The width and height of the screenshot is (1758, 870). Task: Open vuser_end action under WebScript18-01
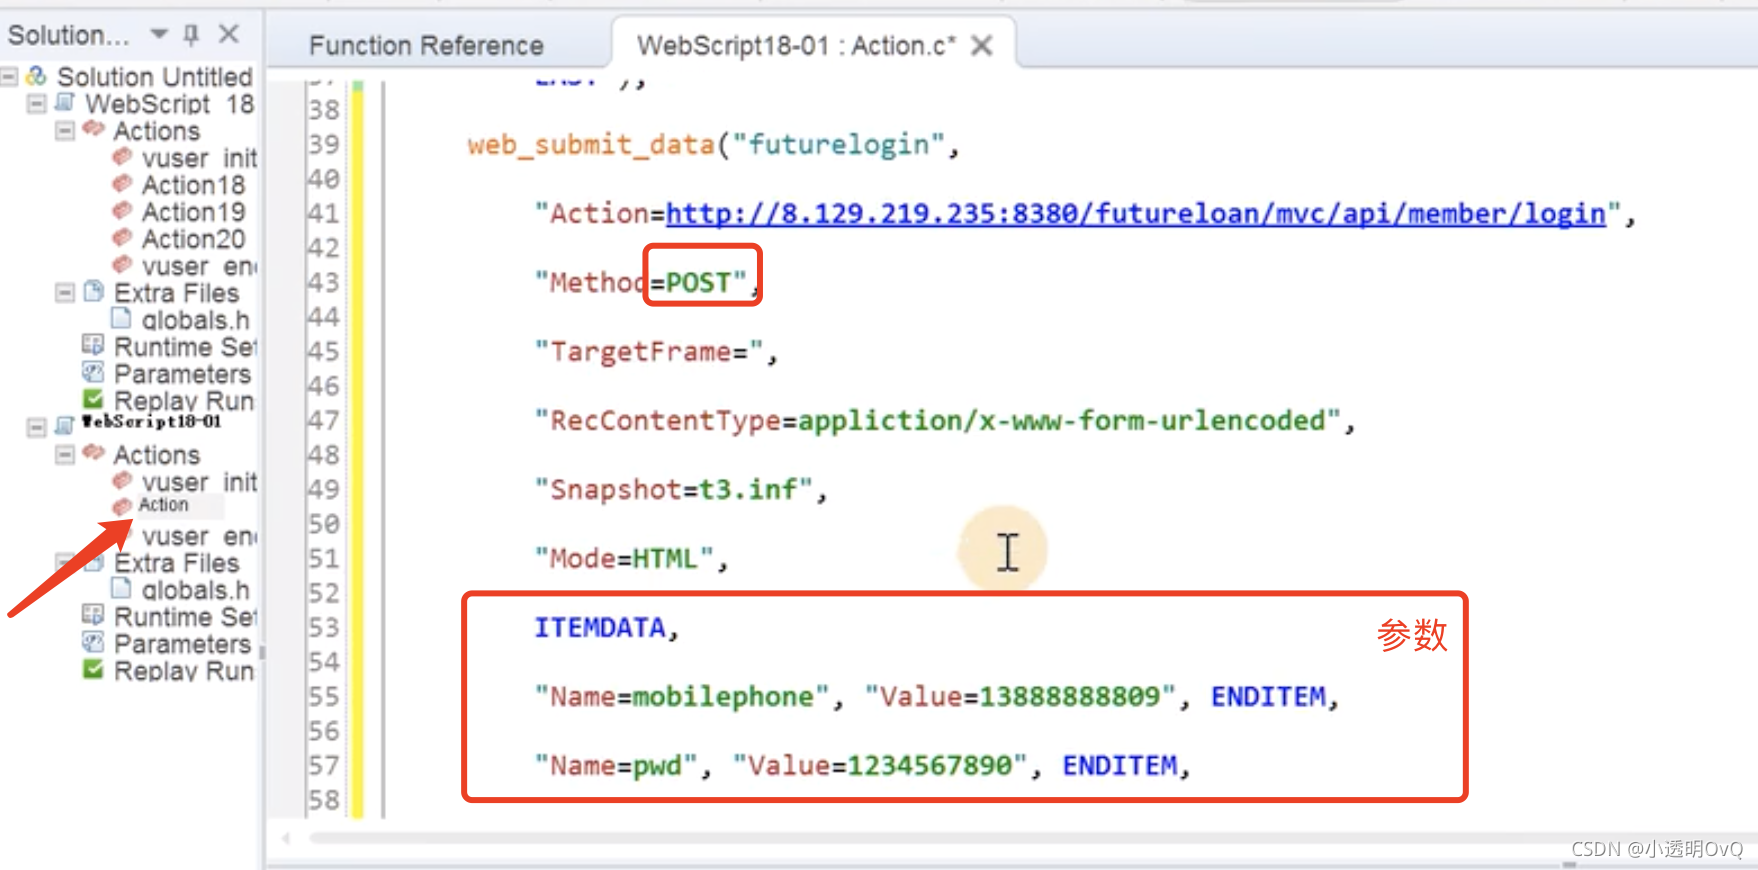199,536
